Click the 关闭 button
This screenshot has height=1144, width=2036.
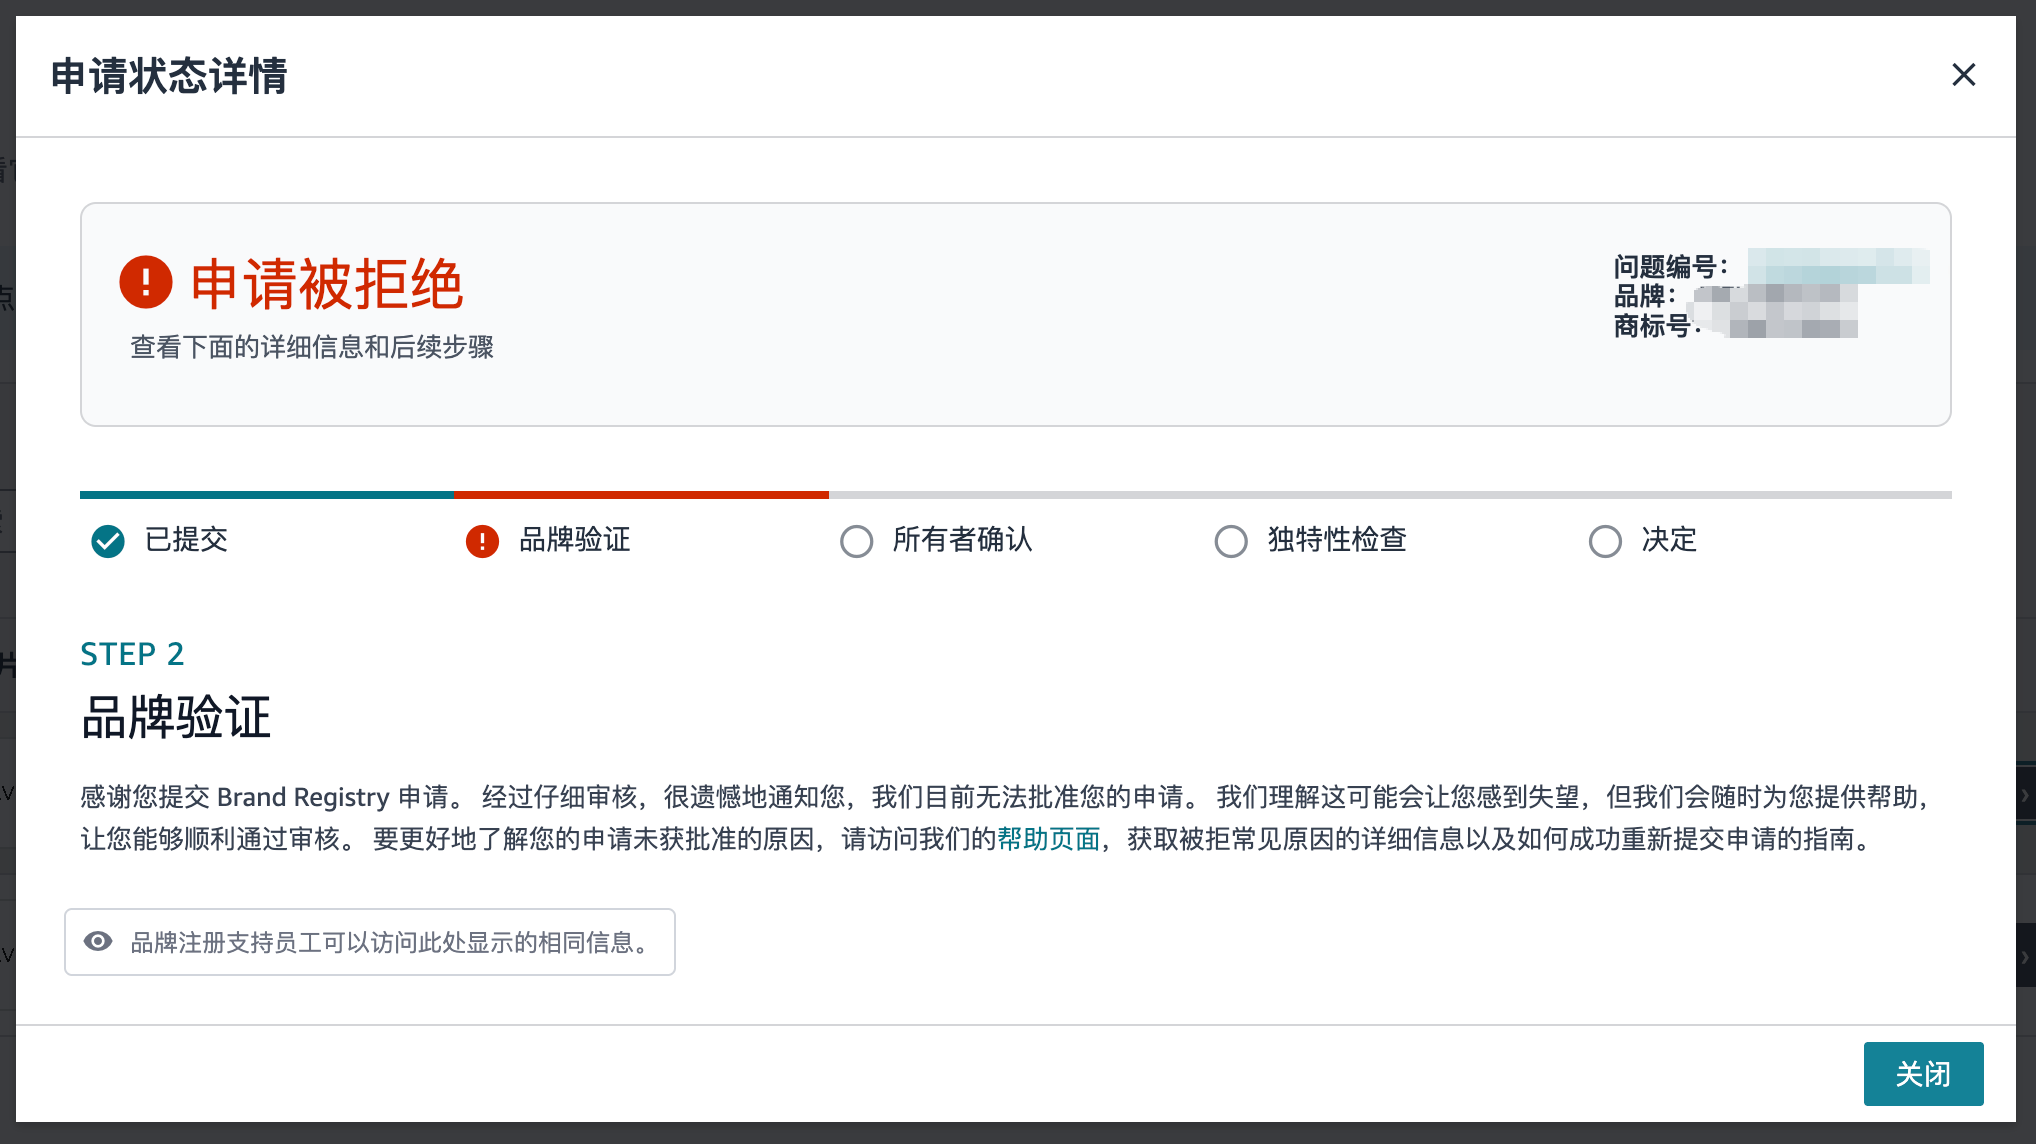coord(1923,1074)
